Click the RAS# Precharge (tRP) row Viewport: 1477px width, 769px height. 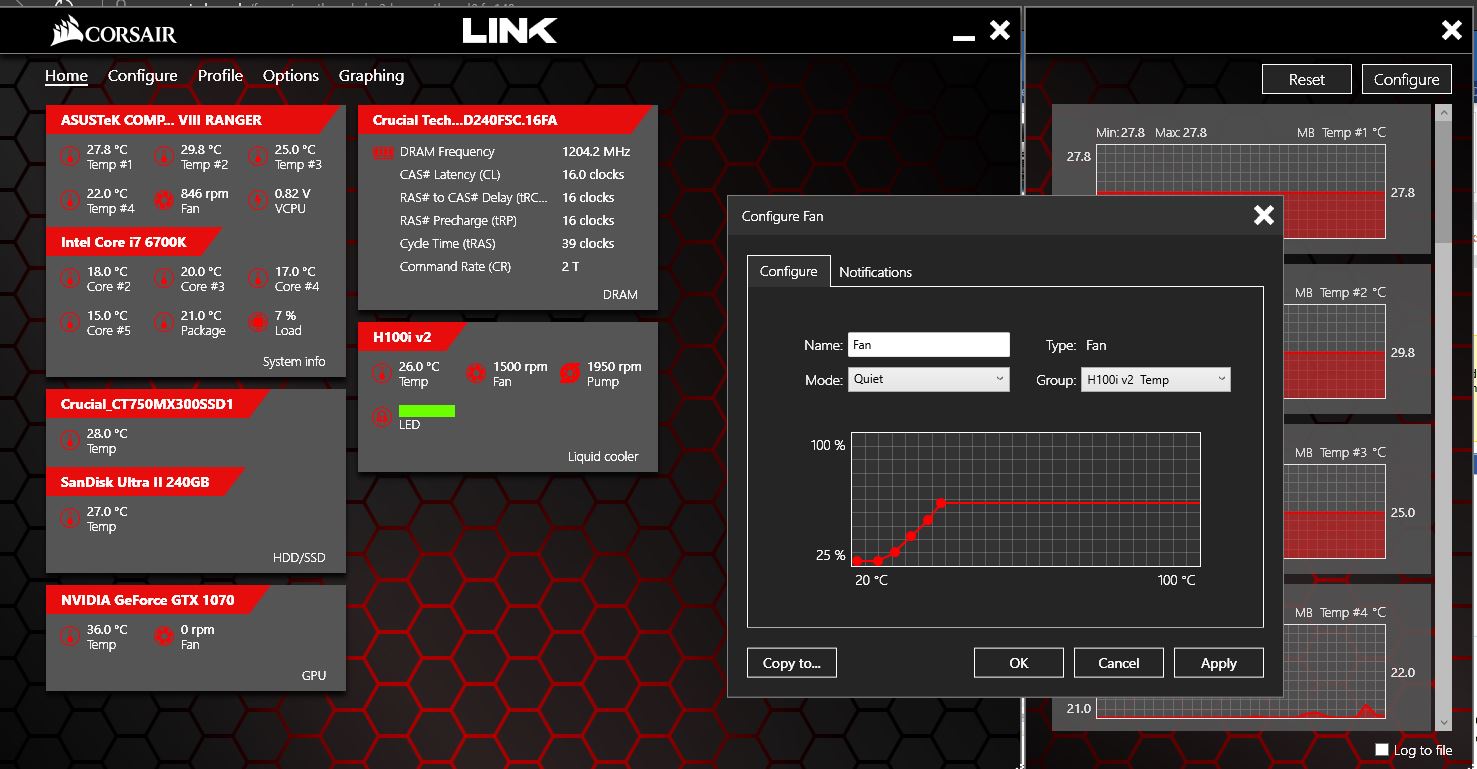click(506, 221)
